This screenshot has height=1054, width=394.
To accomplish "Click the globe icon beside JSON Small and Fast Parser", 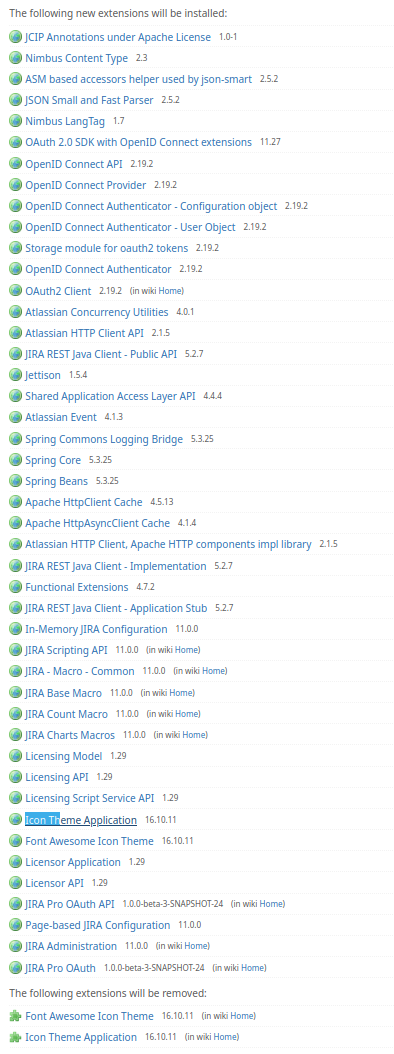I will [15, 101].
